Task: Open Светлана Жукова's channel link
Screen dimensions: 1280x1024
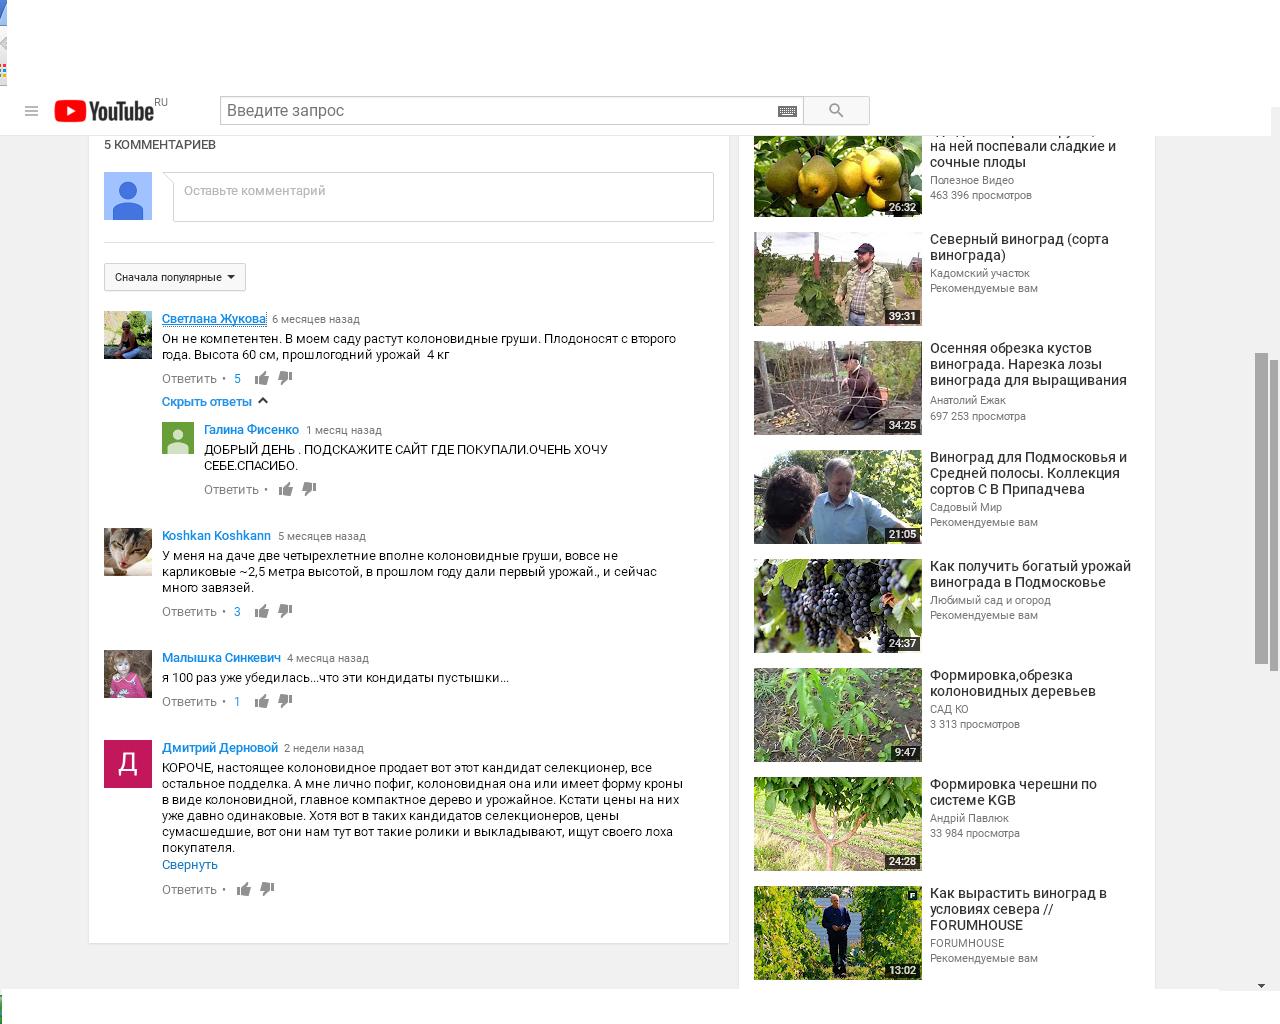Action: coord(214,319)
